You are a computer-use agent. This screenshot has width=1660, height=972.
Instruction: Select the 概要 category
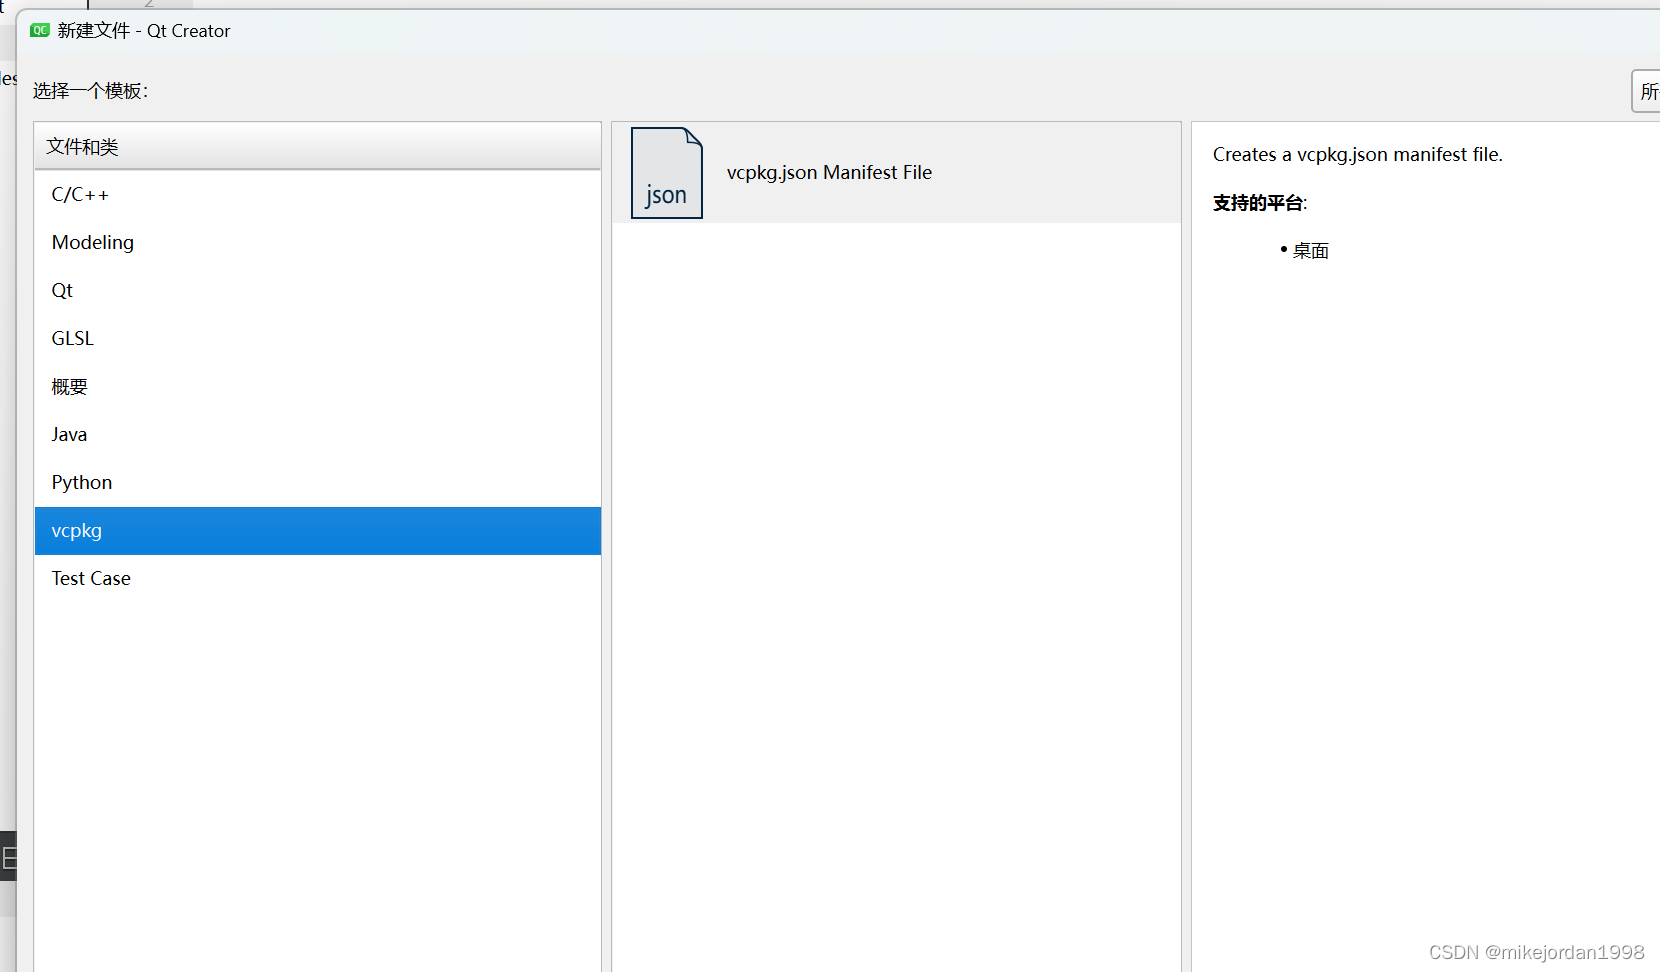click(x=318, y=387)
